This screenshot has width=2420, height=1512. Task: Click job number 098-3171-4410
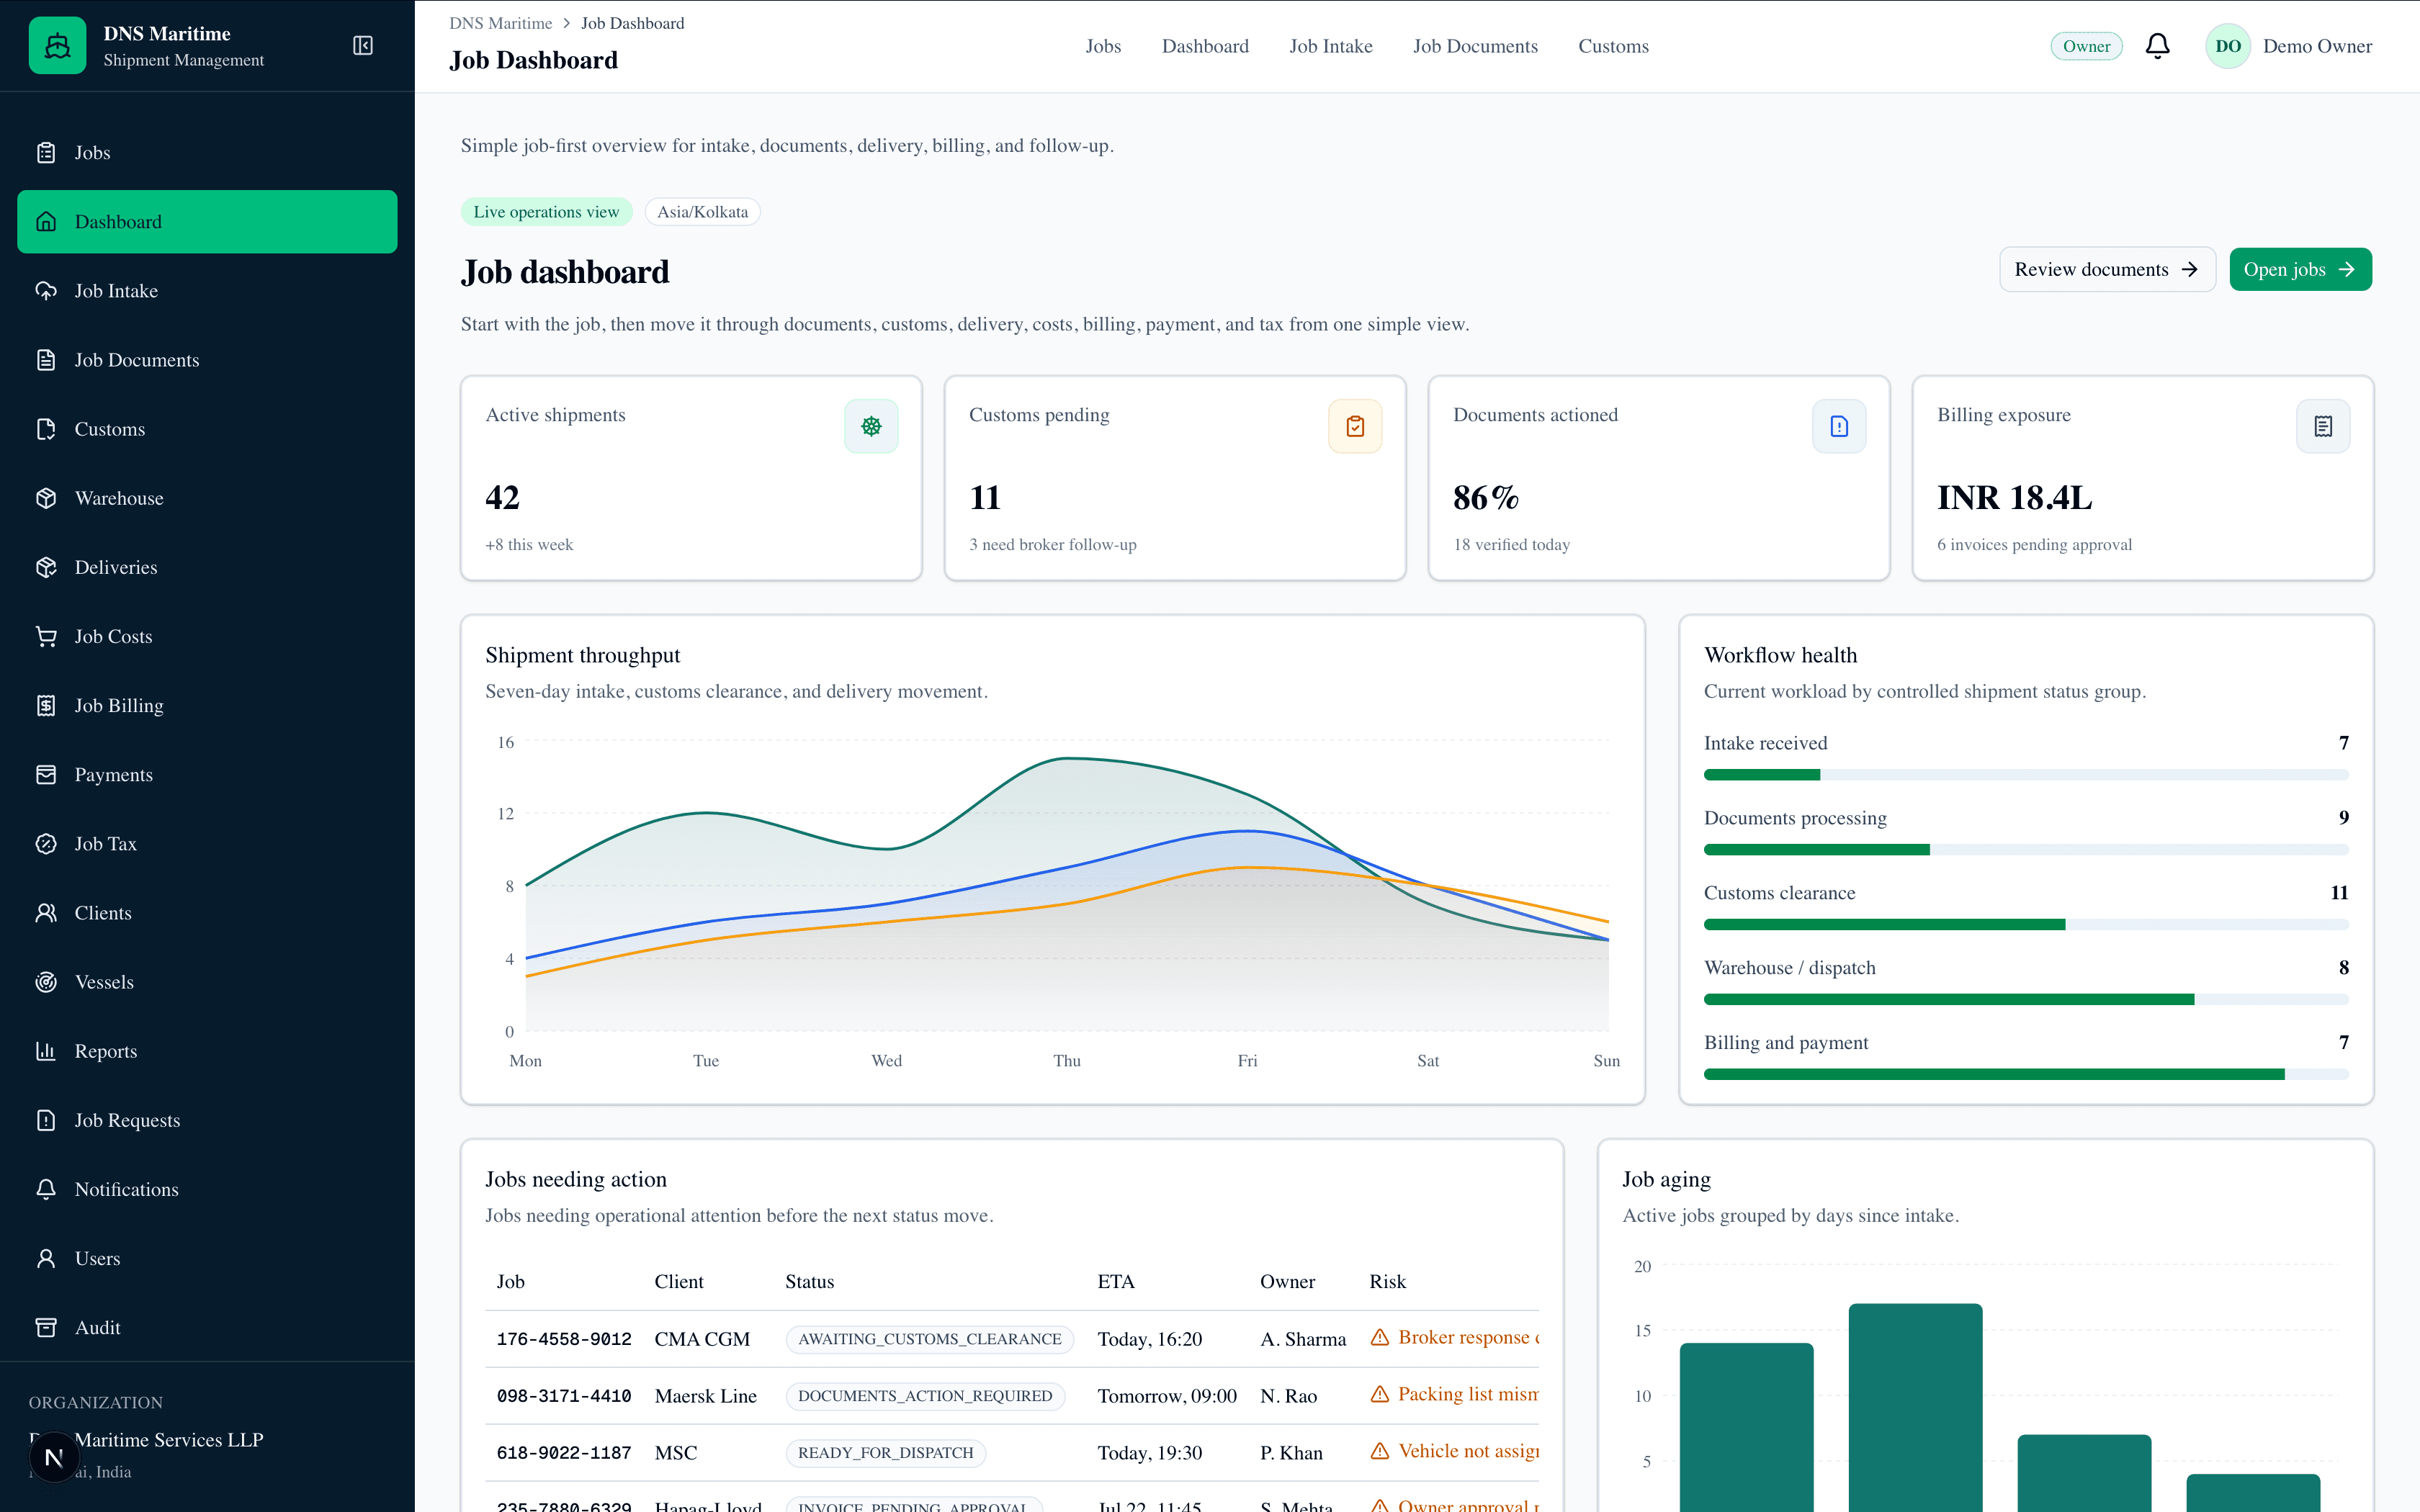click(564, 1397)
